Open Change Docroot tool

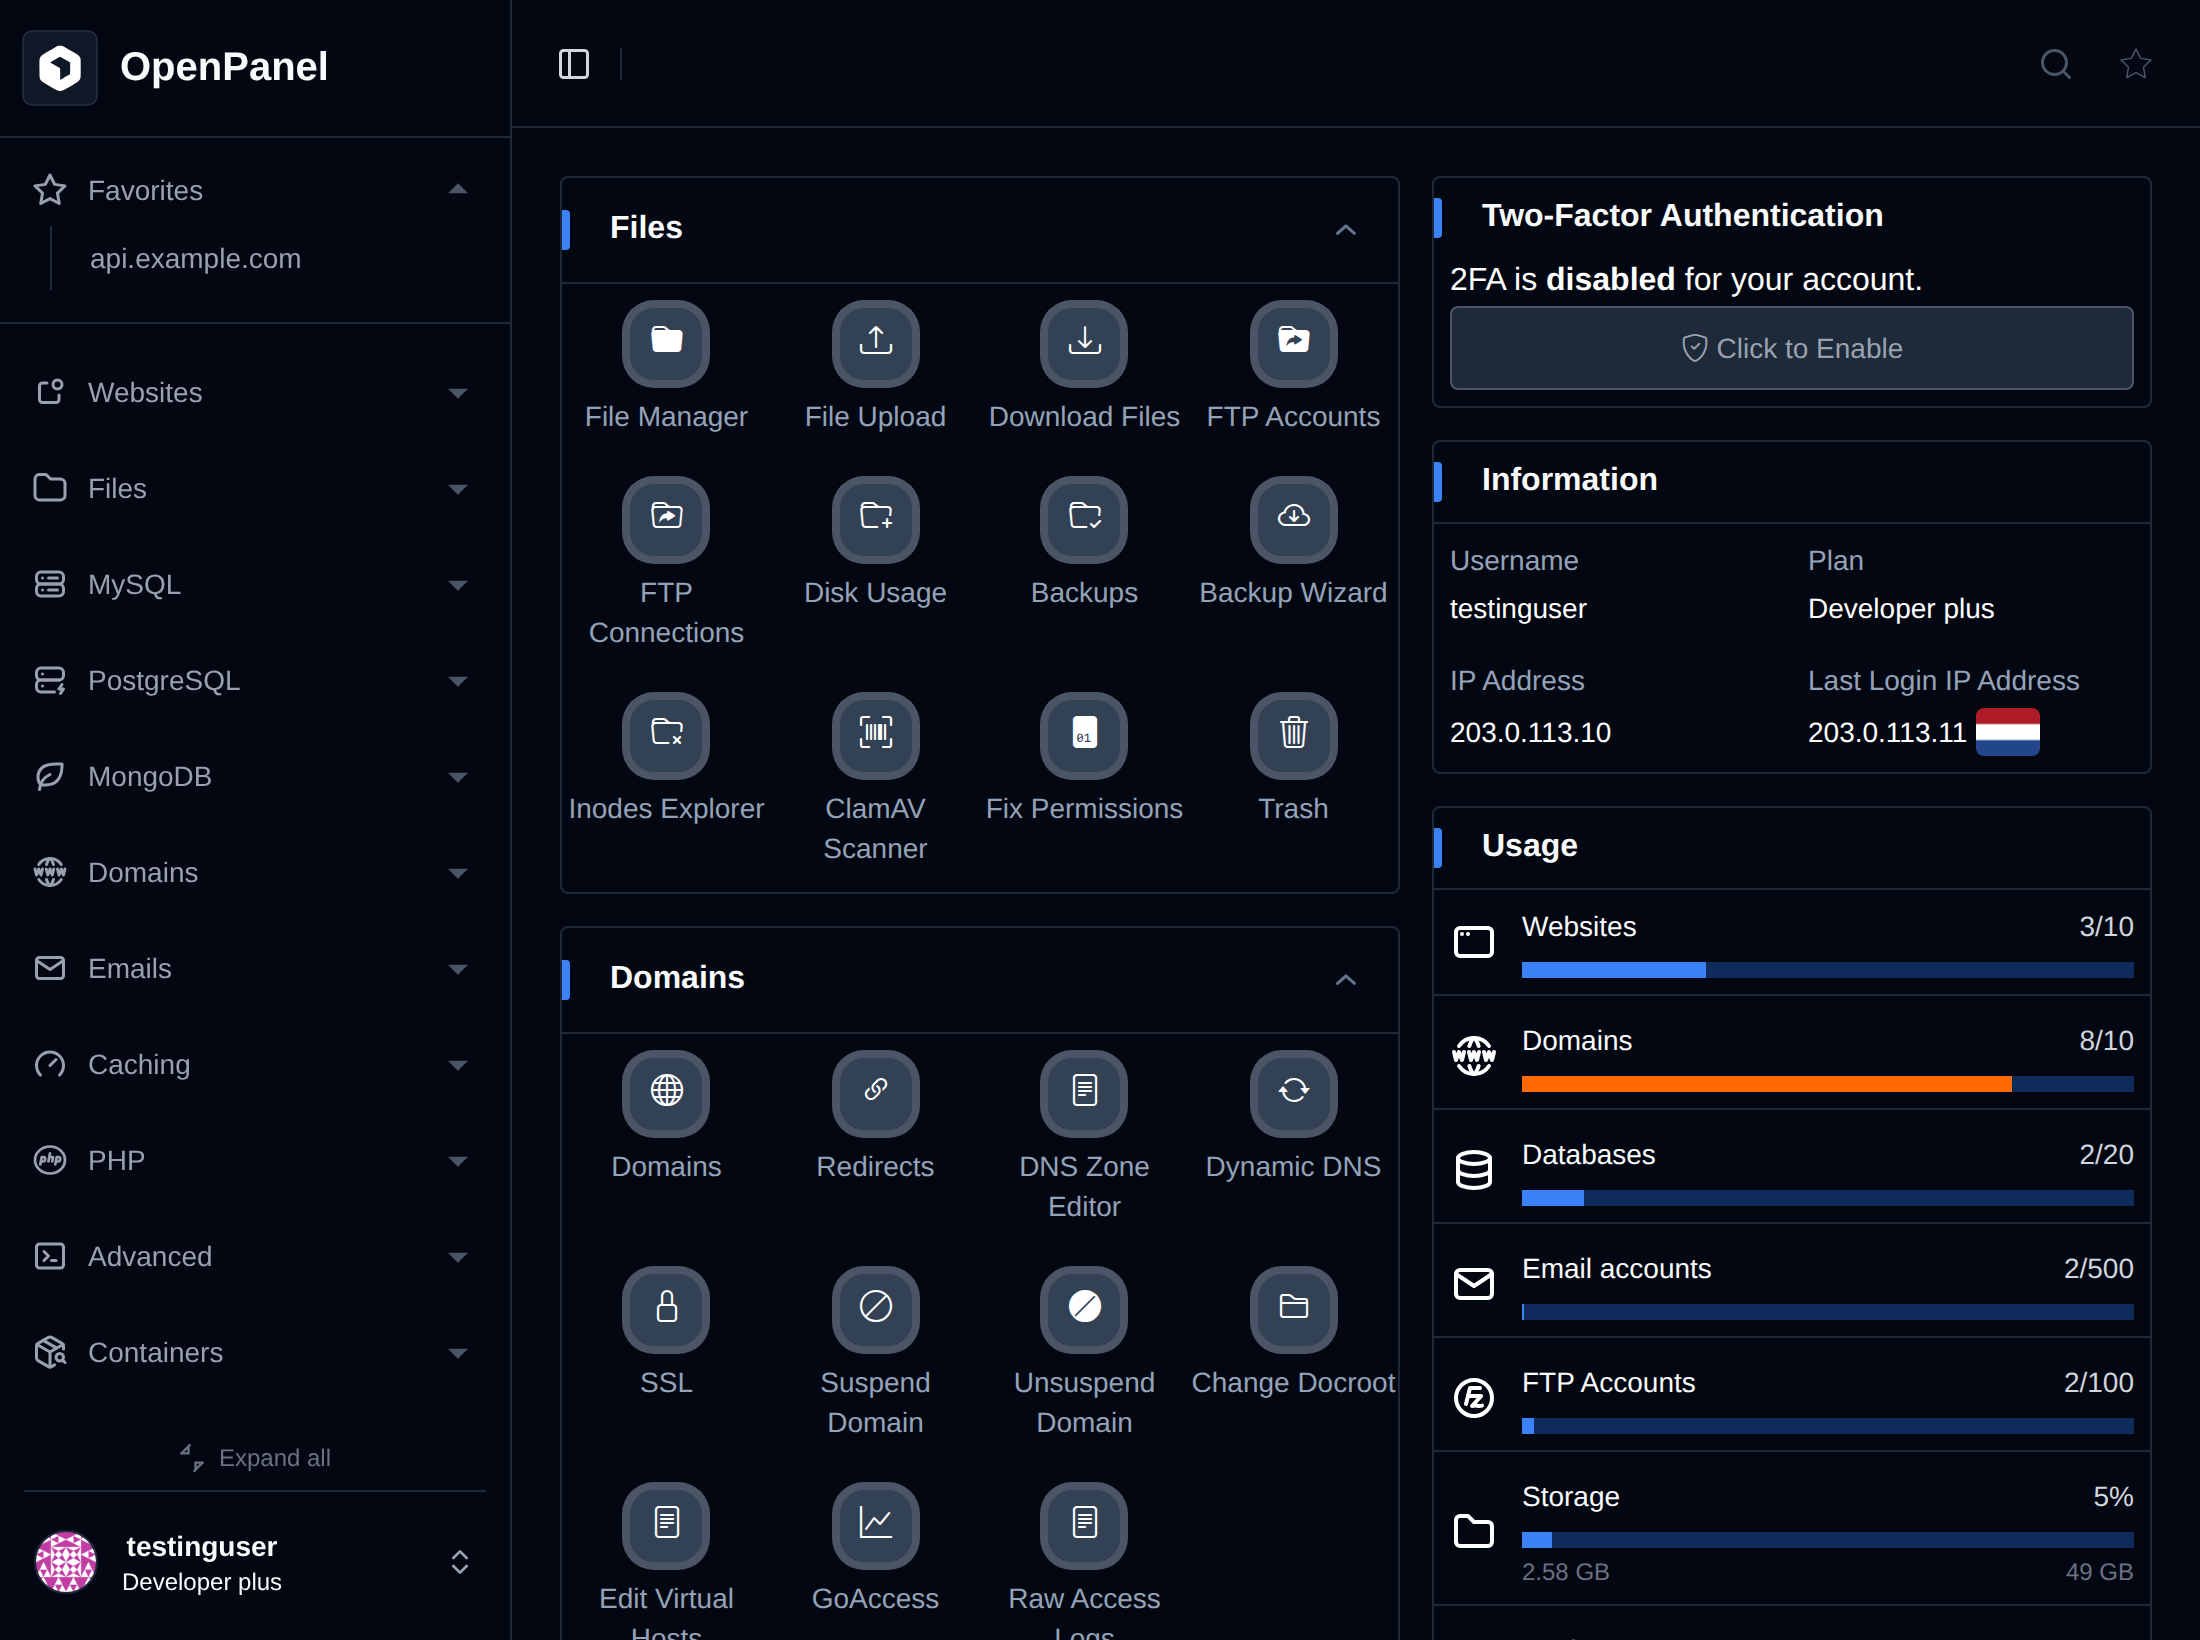click(x=1293, y=1309)
